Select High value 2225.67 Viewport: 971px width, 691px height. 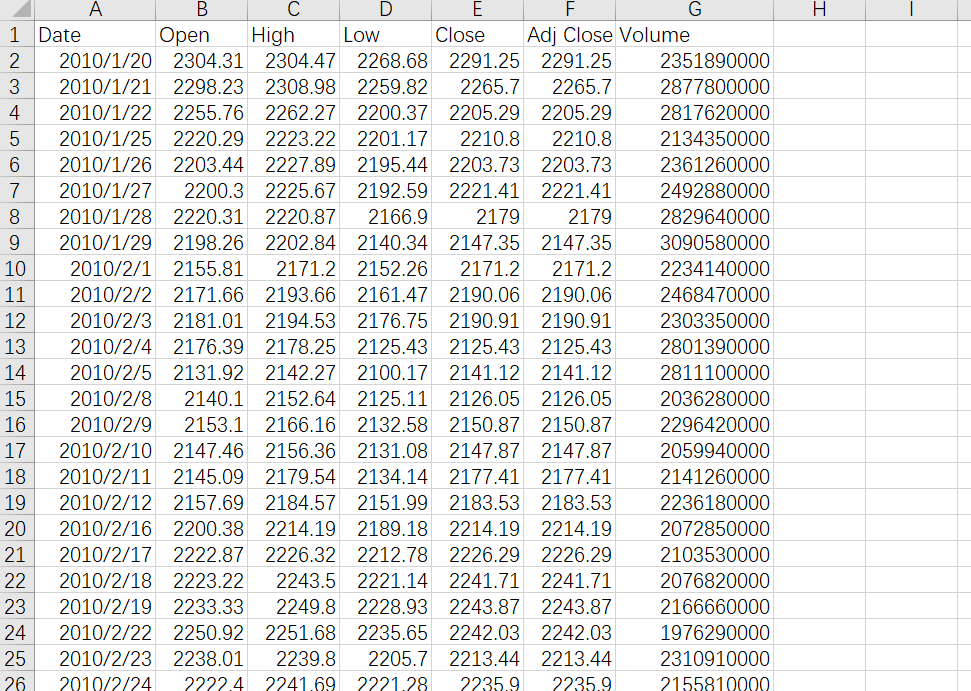(x=294, y=191)
